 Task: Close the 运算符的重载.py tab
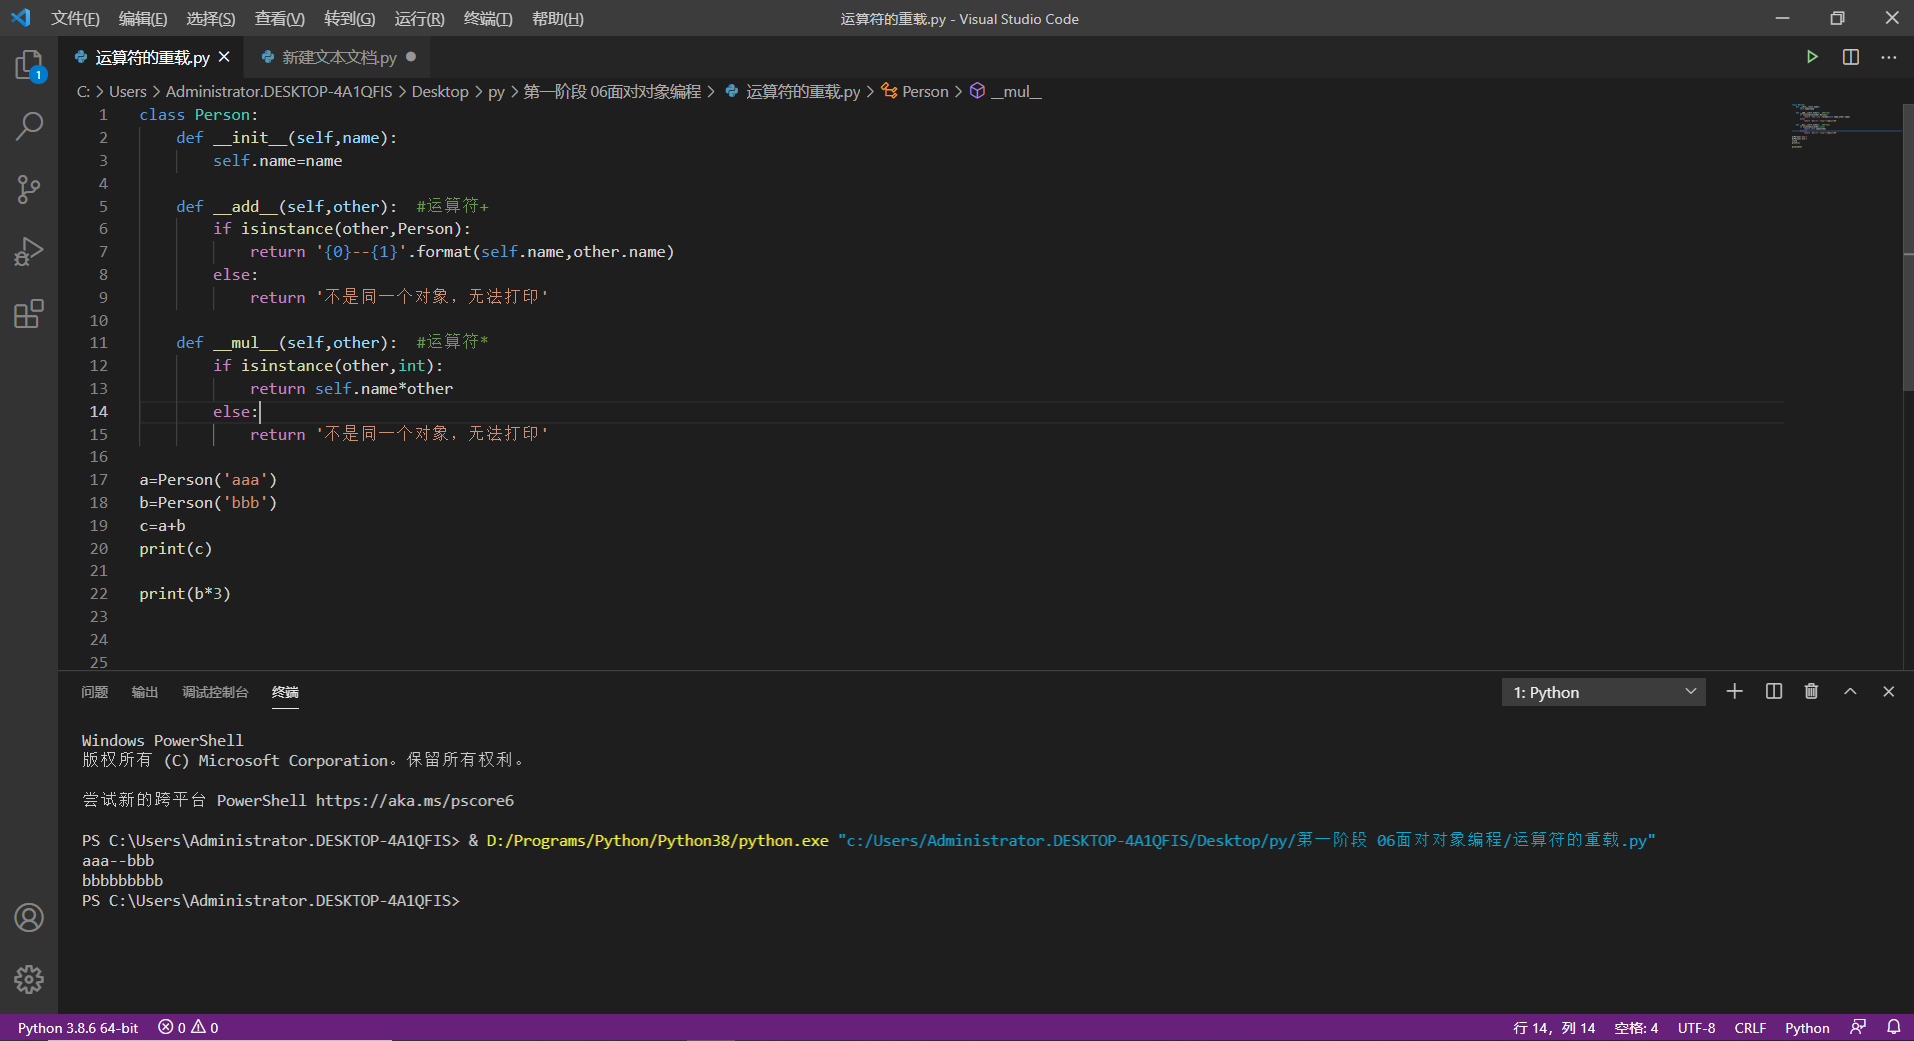click(x=224, y=57)
